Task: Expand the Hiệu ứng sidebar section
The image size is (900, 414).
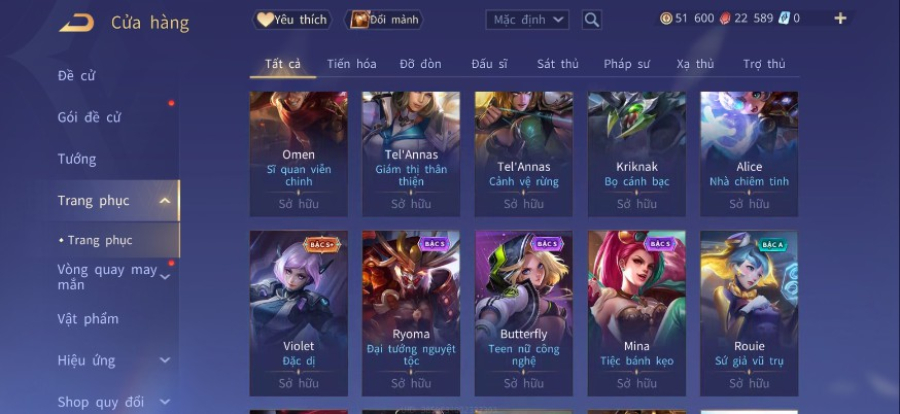Action: tap(165, 361)
